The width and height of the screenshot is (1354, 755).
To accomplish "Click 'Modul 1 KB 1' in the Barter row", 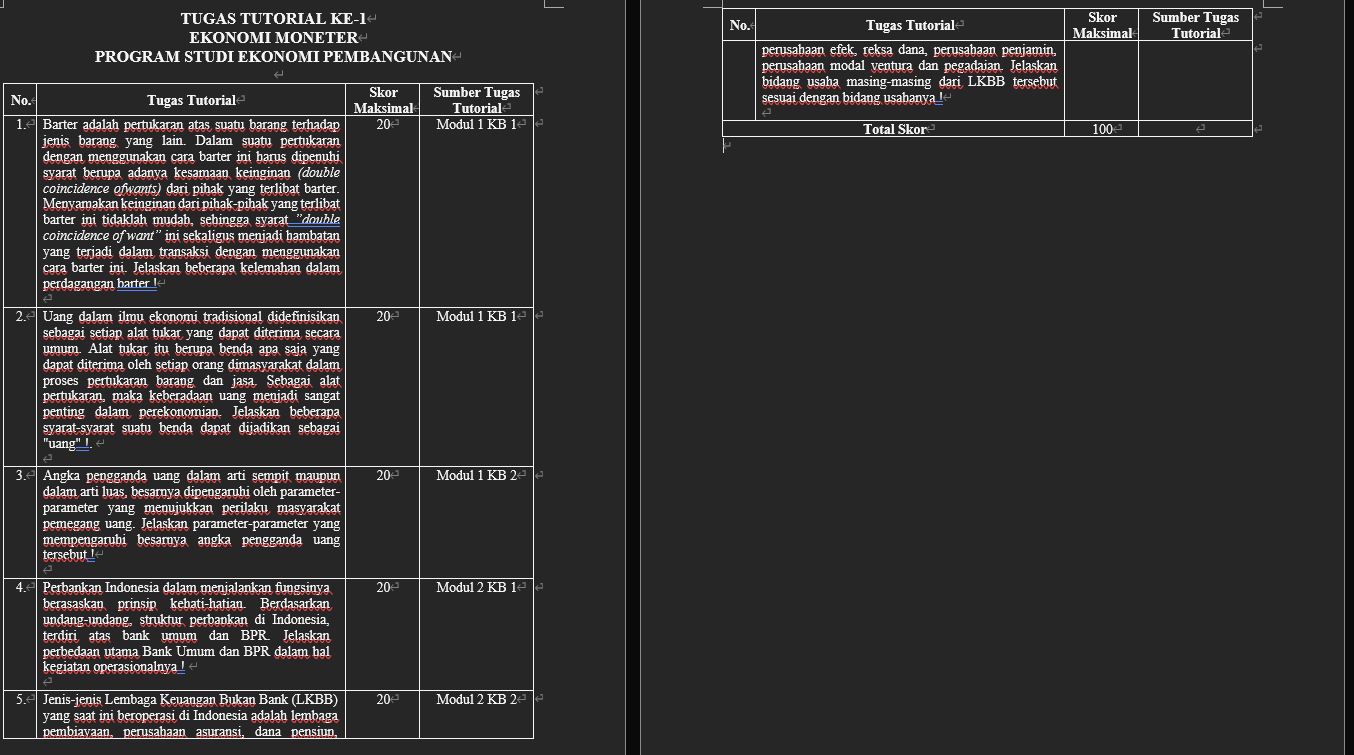I will click(476, 124).
